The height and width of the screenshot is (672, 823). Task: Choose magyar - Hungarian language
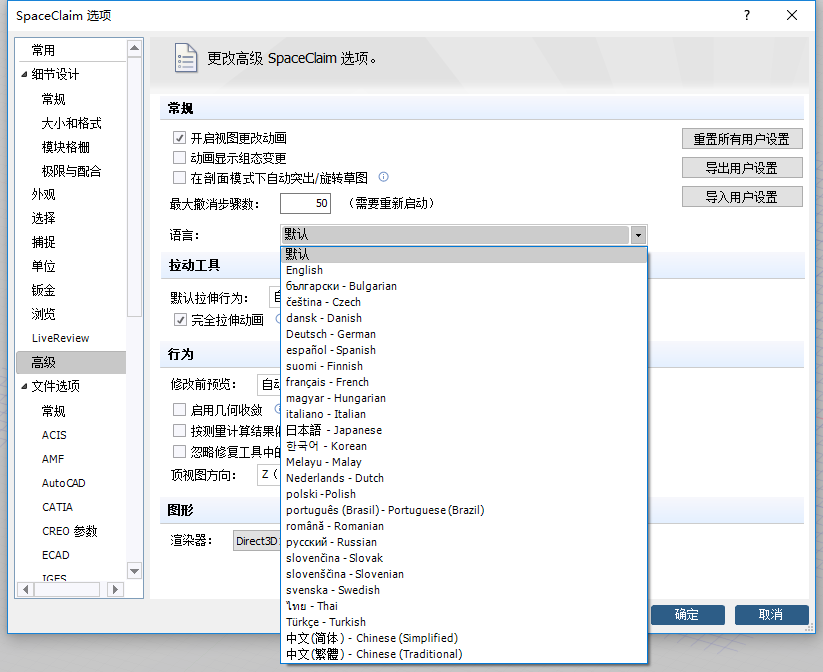tap(464, 398)
